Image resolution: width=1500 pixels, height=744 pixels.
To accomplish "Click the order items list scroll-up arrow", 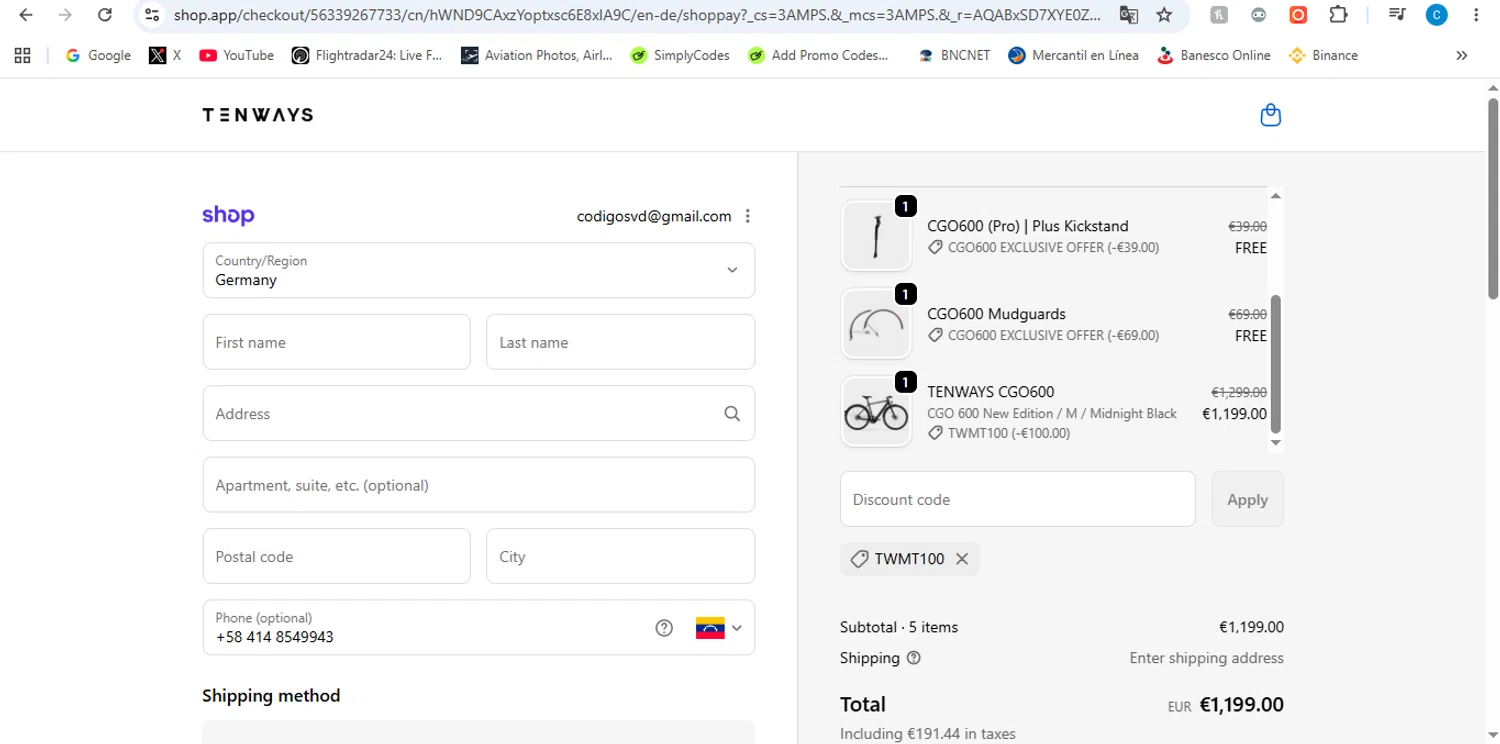I will (x=1275, y=195).
